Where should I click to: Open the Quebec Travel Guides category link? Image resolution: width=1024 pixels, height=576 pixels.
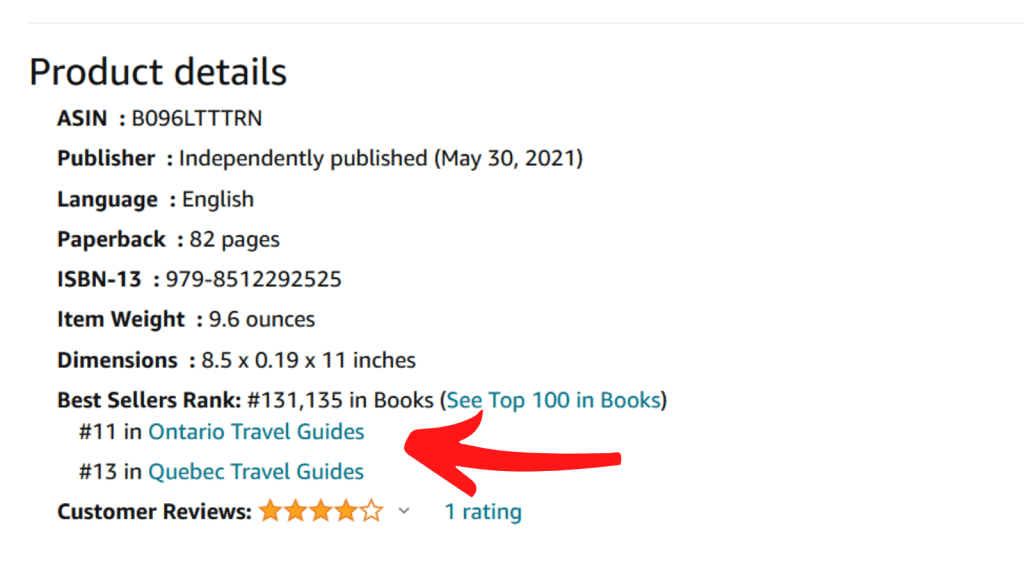pos(256,471)
